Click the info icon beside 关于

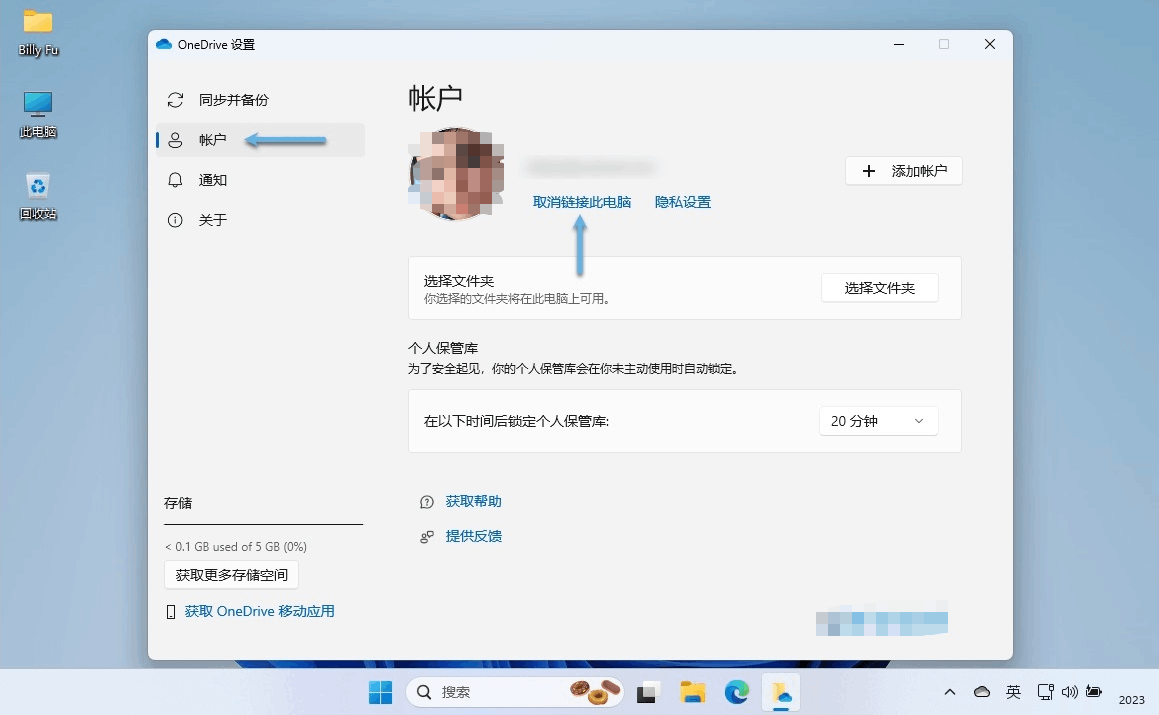pyautogui.click(x=175, y=220)
